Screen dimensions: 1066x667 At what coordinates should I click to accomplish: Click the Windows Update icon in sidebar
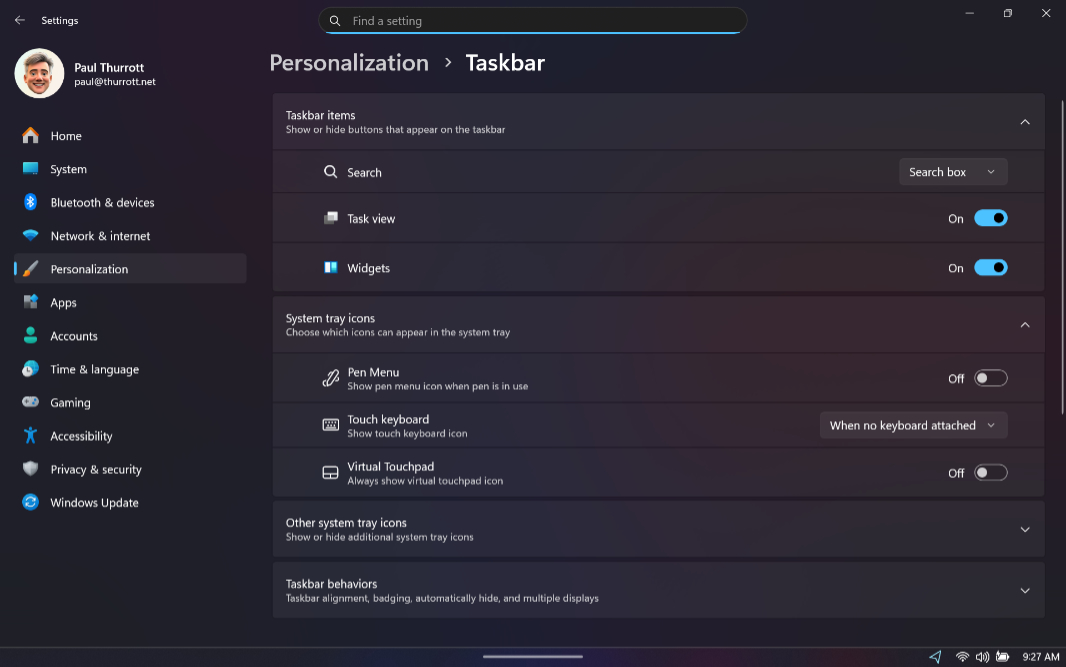[31, 502]
